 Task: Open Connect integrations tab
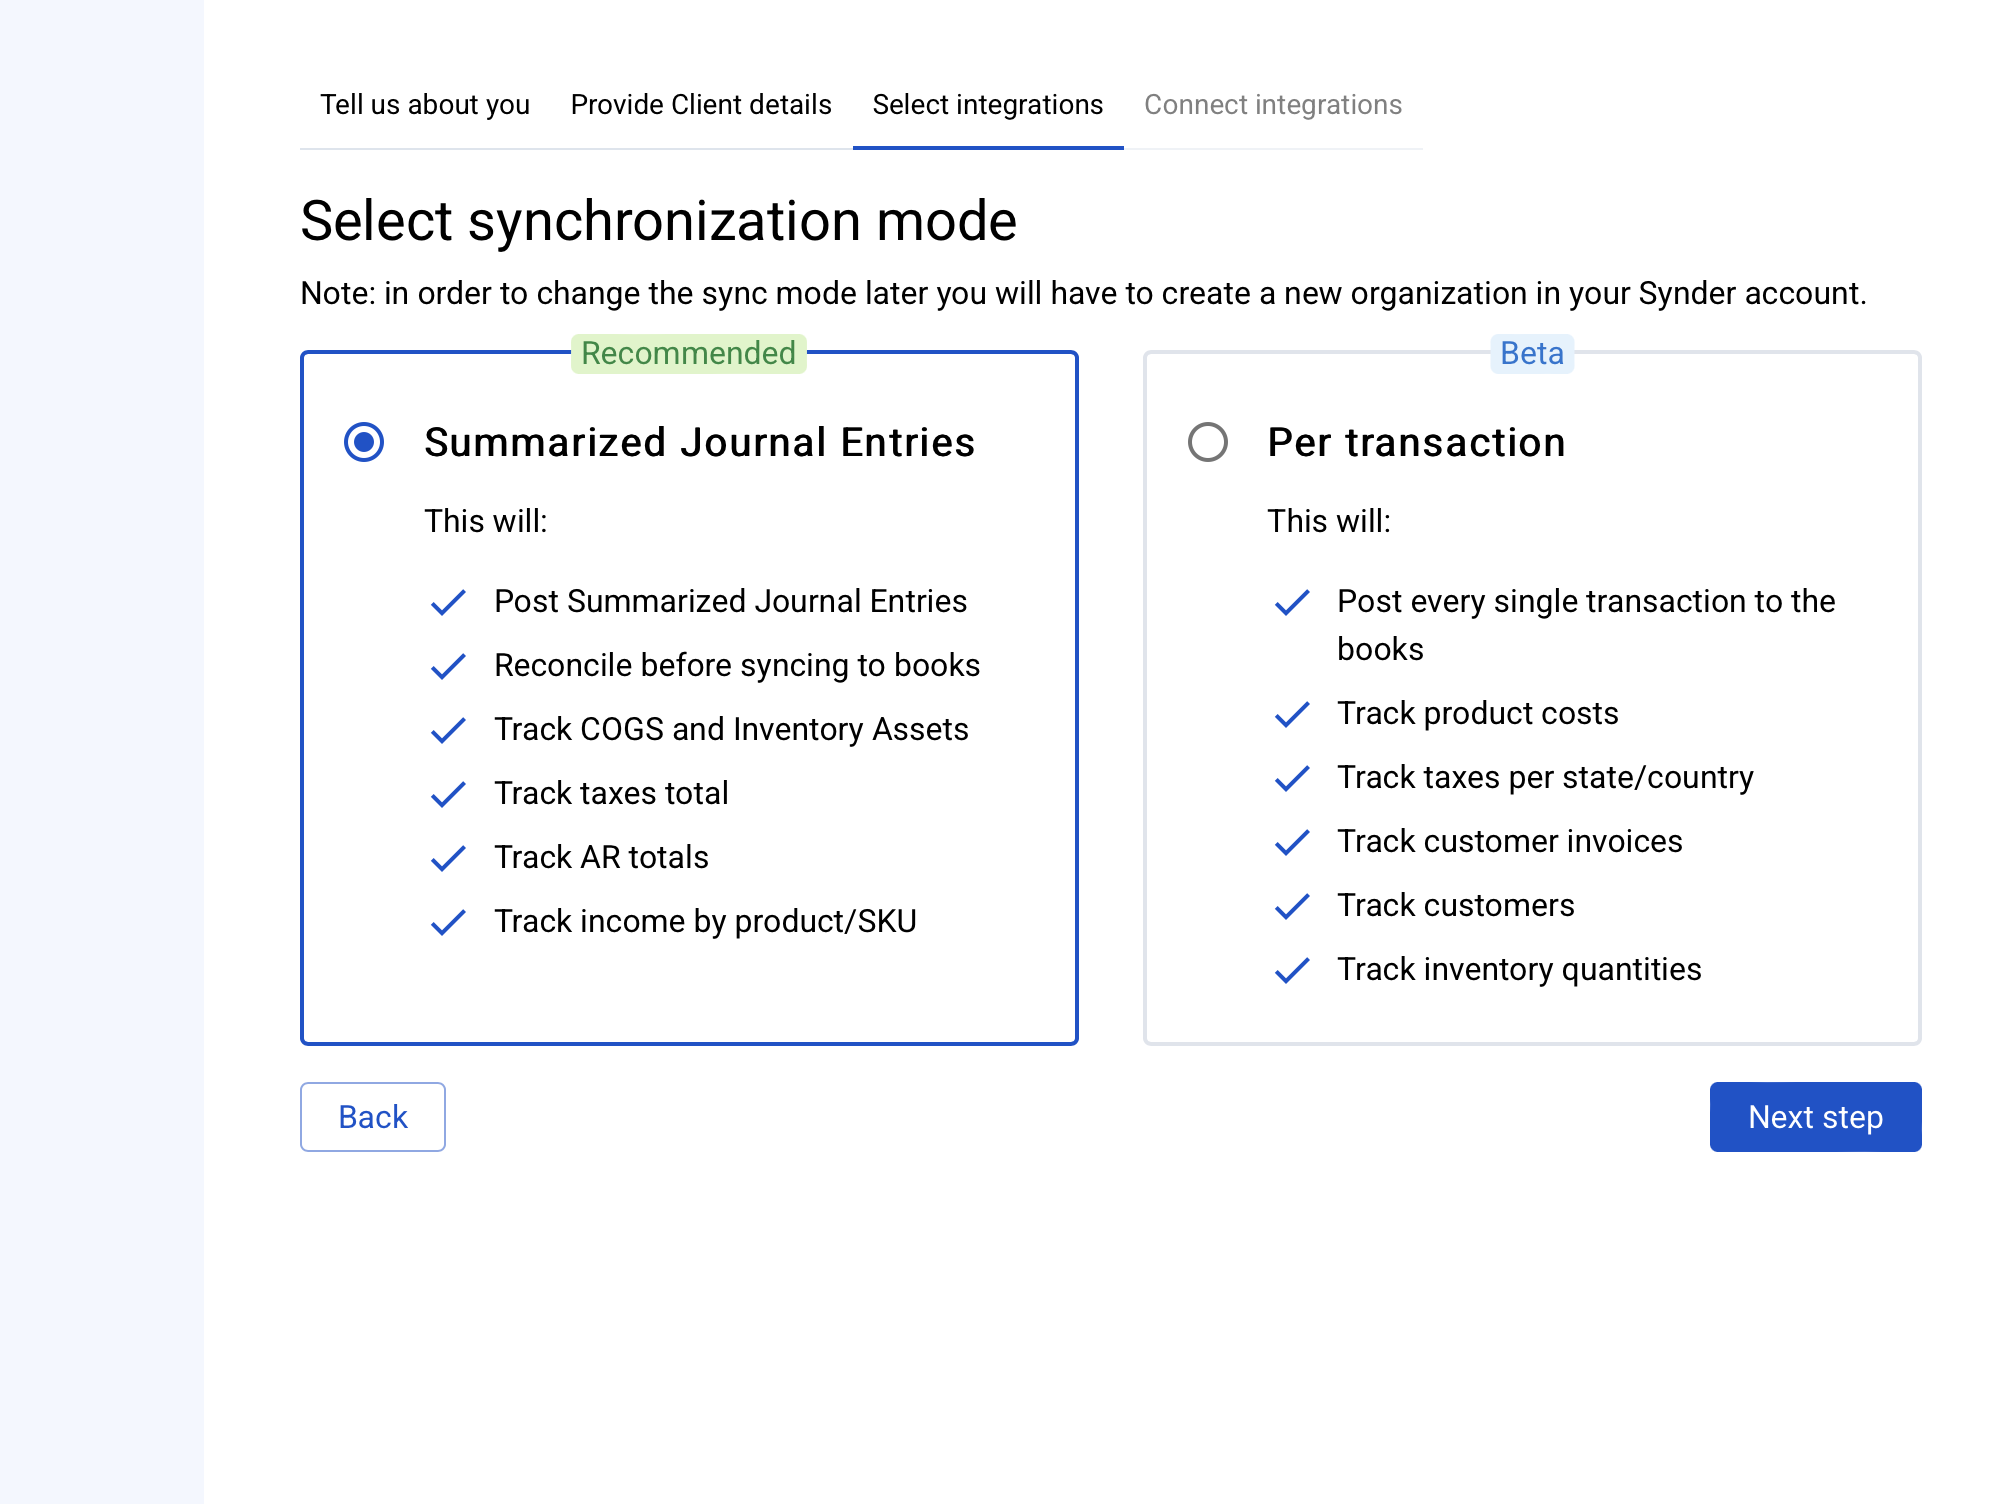pos(1272,105)
